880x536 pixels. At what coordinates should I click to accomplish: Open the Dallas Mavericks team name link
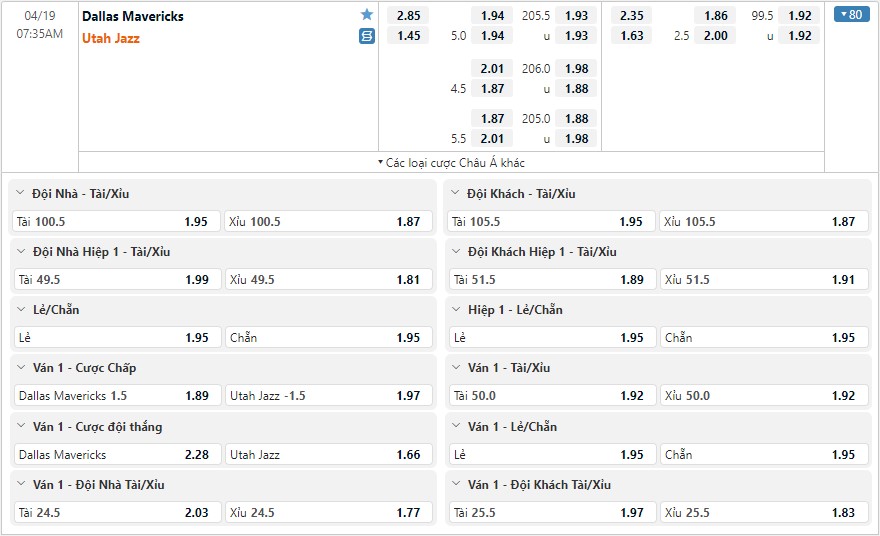click(x=132, y=16)
